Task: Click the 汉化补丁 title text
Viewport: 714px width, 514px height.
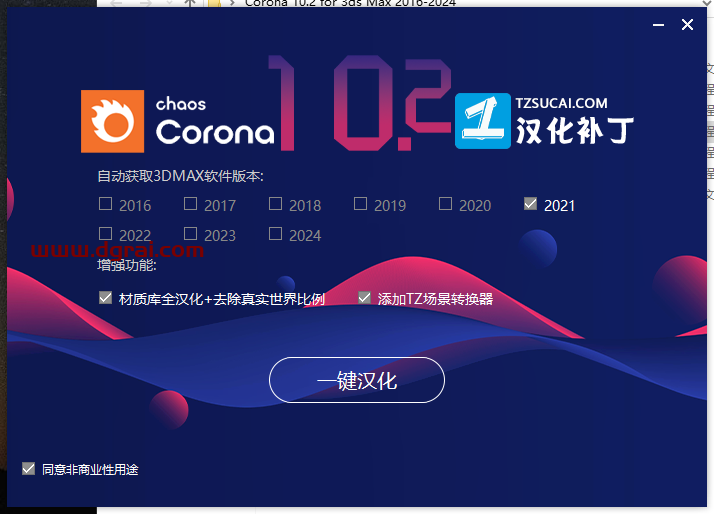Action: pyautogui.click(x=575, y=131)
